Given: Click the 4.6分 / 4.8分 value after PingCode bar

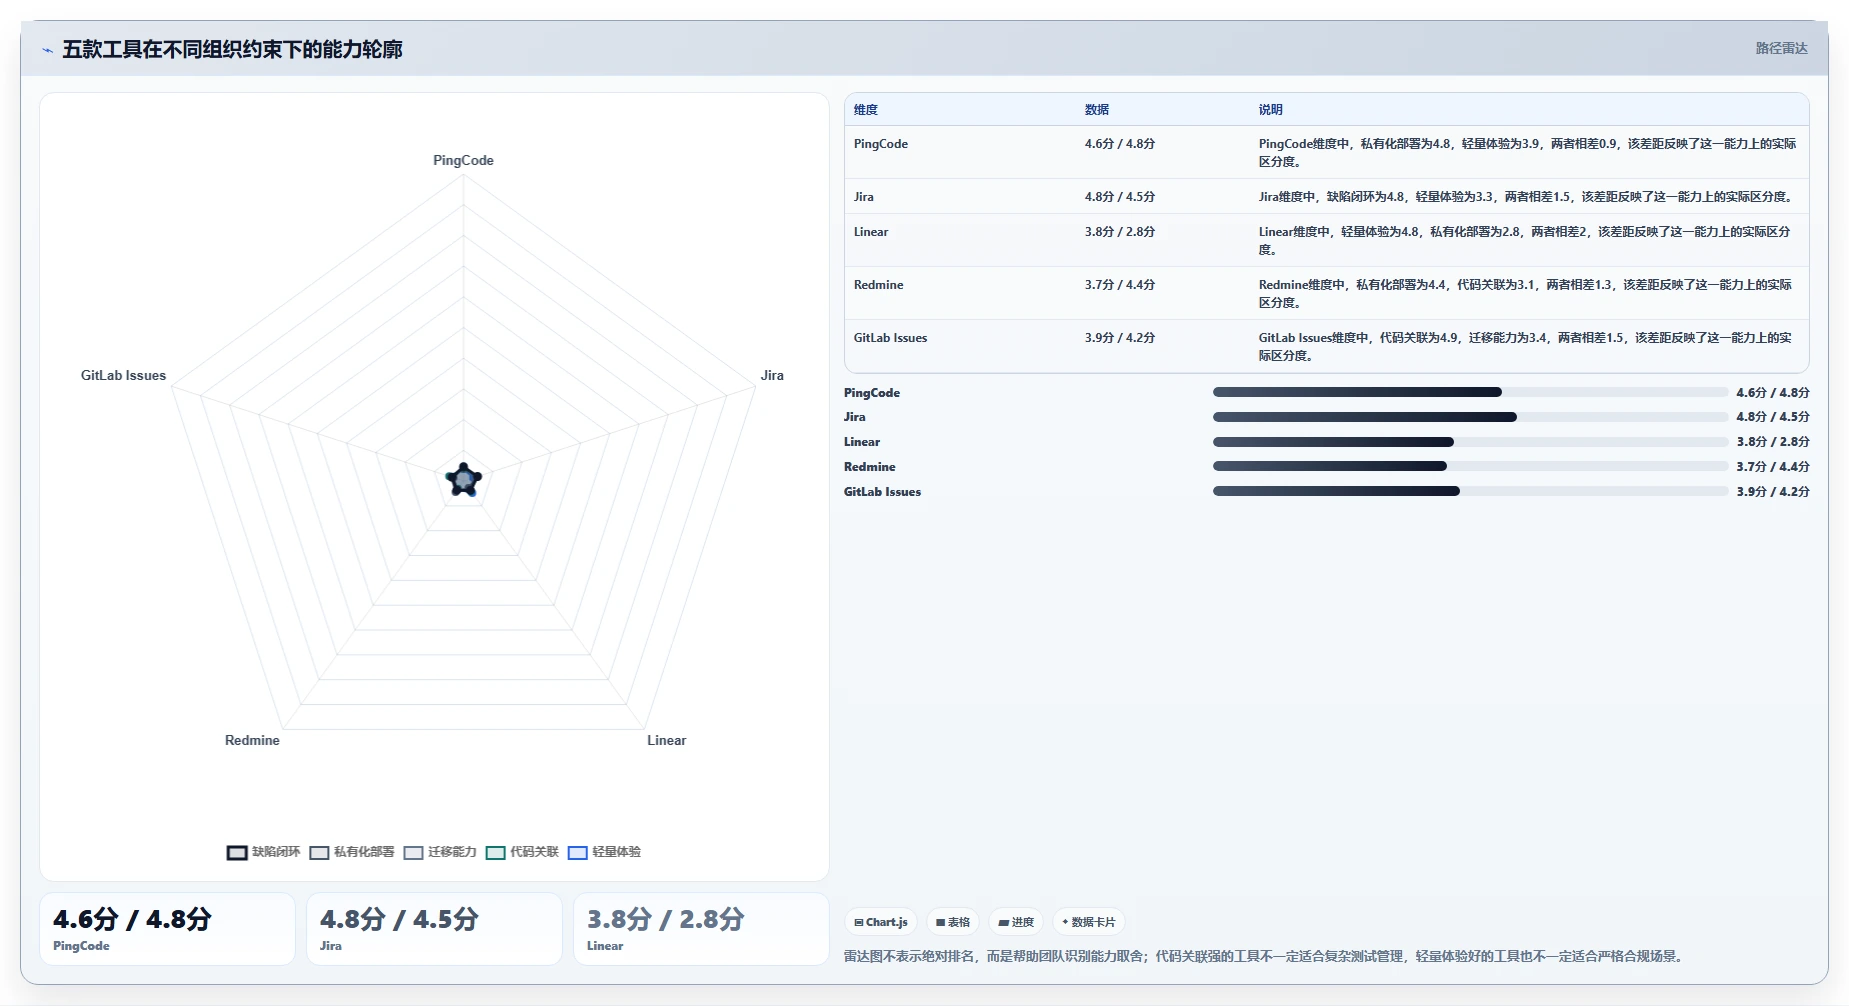Looking at the screenshot, I should click(x=1773, y=393).
